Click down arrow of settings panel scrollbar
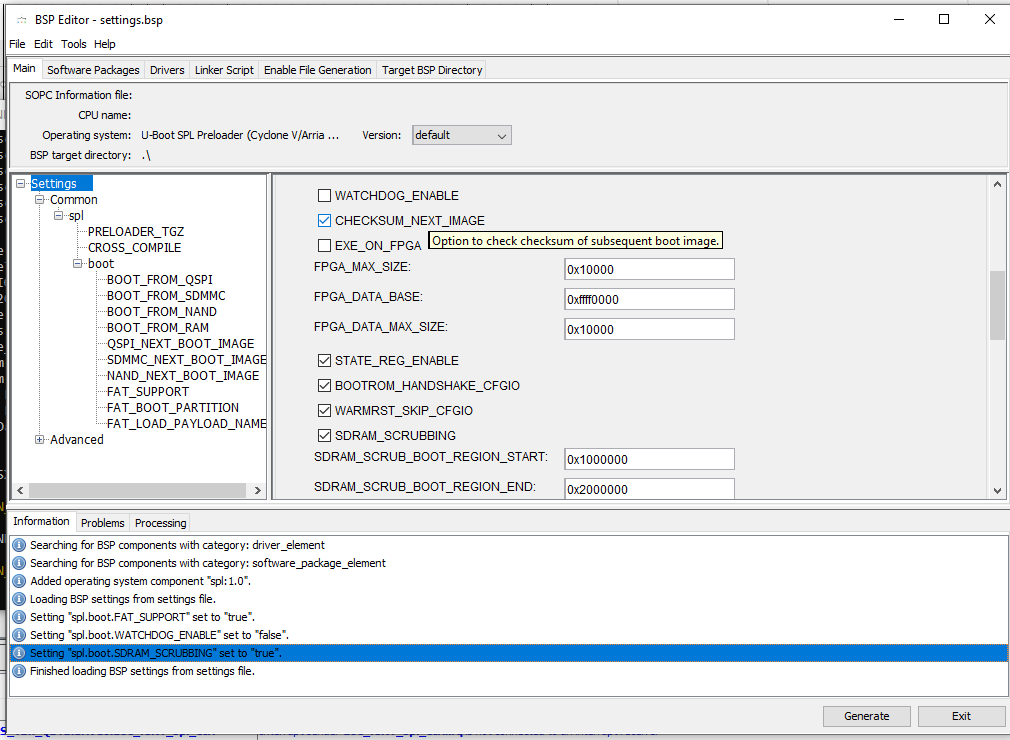Screen dimensions: 1010x740 click(997, 490)
